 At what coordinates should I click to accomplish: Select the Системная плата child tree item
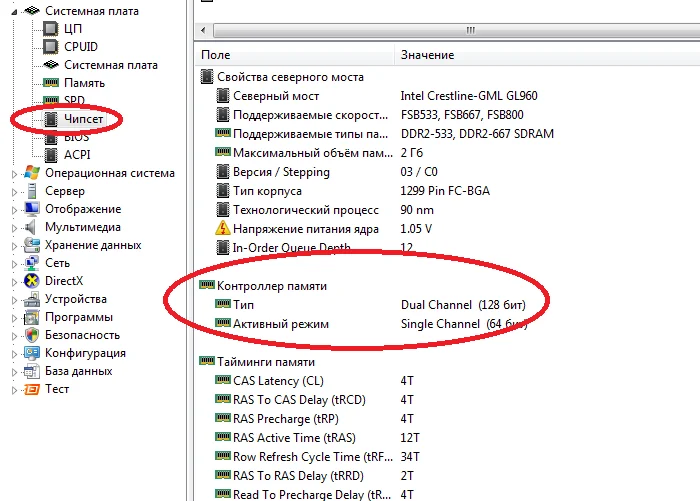[x=111, y=65]
